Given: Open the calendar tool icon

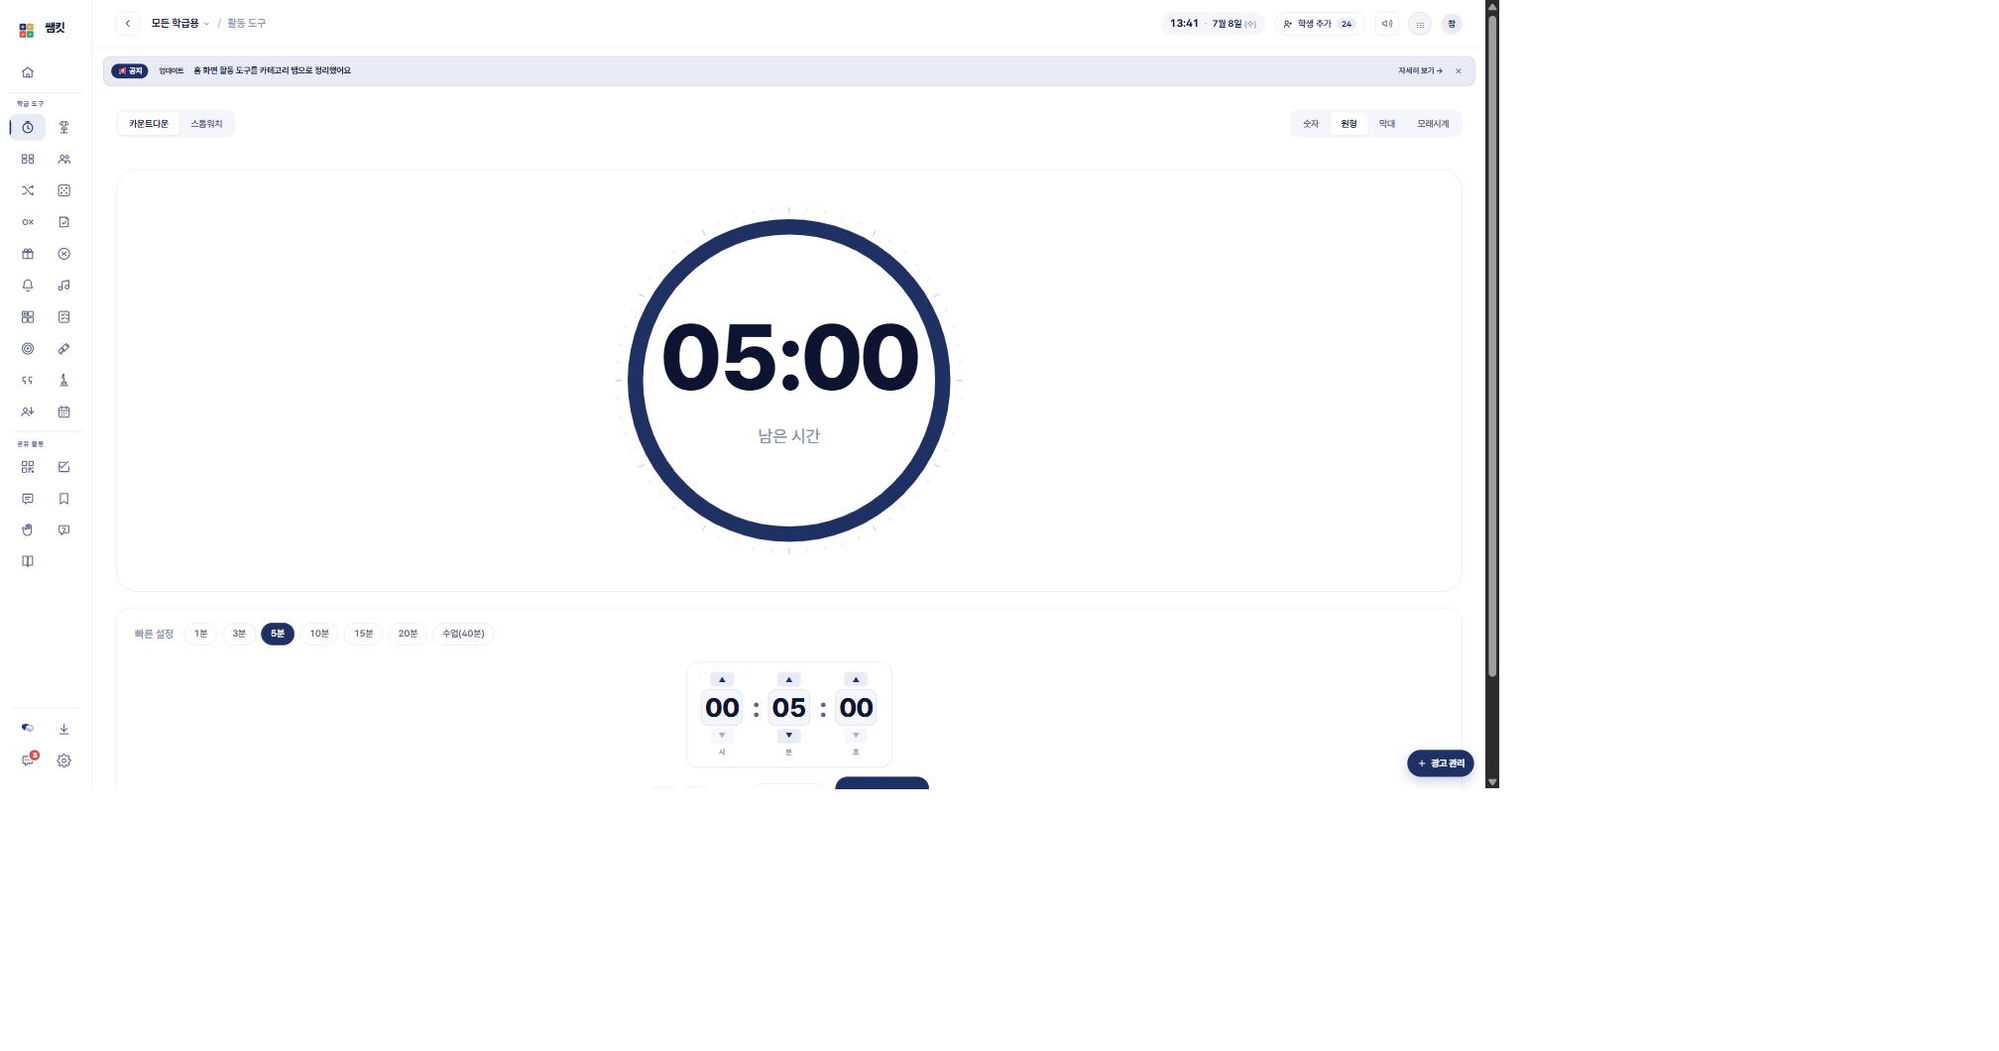Looking at the screenshot, I should tap(64, 412).
